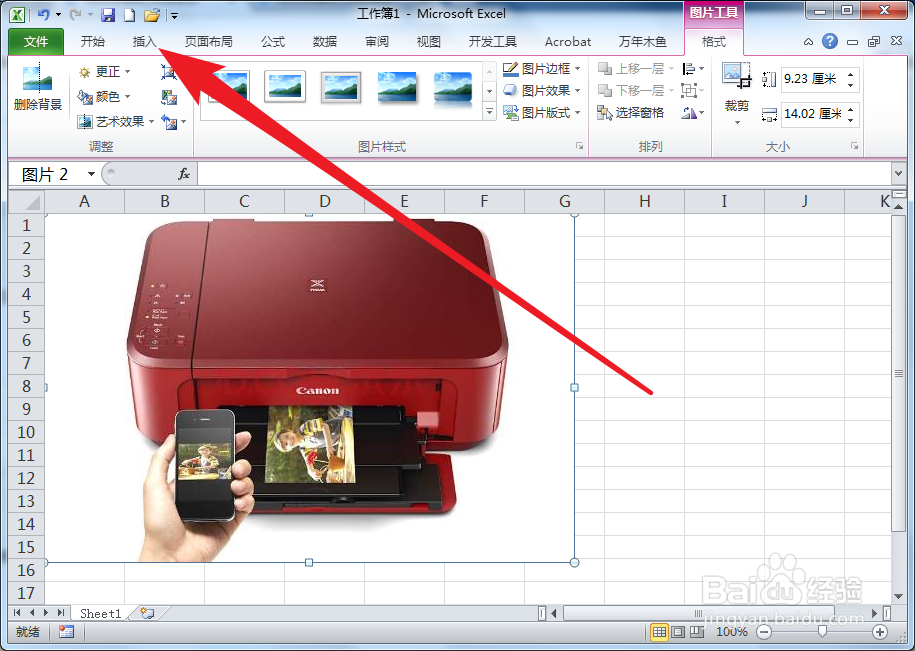Switch to the Data (数据) tab
Viewport: 915px width, 651px height.
click(x=324, y=41)
